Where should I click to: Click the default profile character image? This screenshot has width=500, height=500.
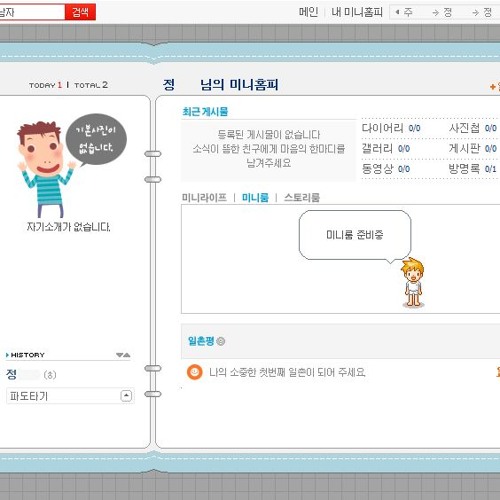(x=47, y=169)
